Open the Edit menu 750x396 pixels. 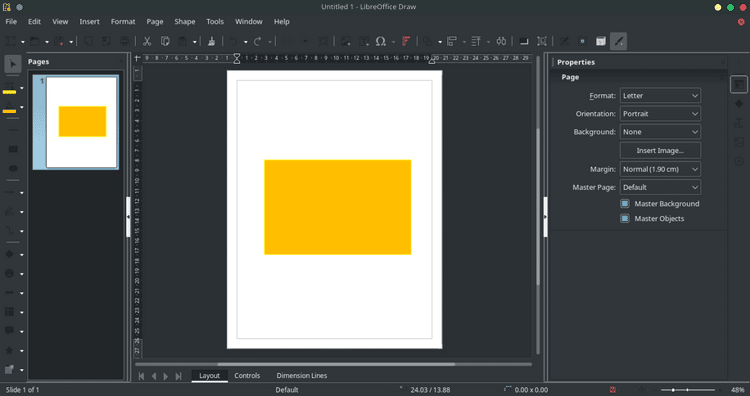(34, 22)
